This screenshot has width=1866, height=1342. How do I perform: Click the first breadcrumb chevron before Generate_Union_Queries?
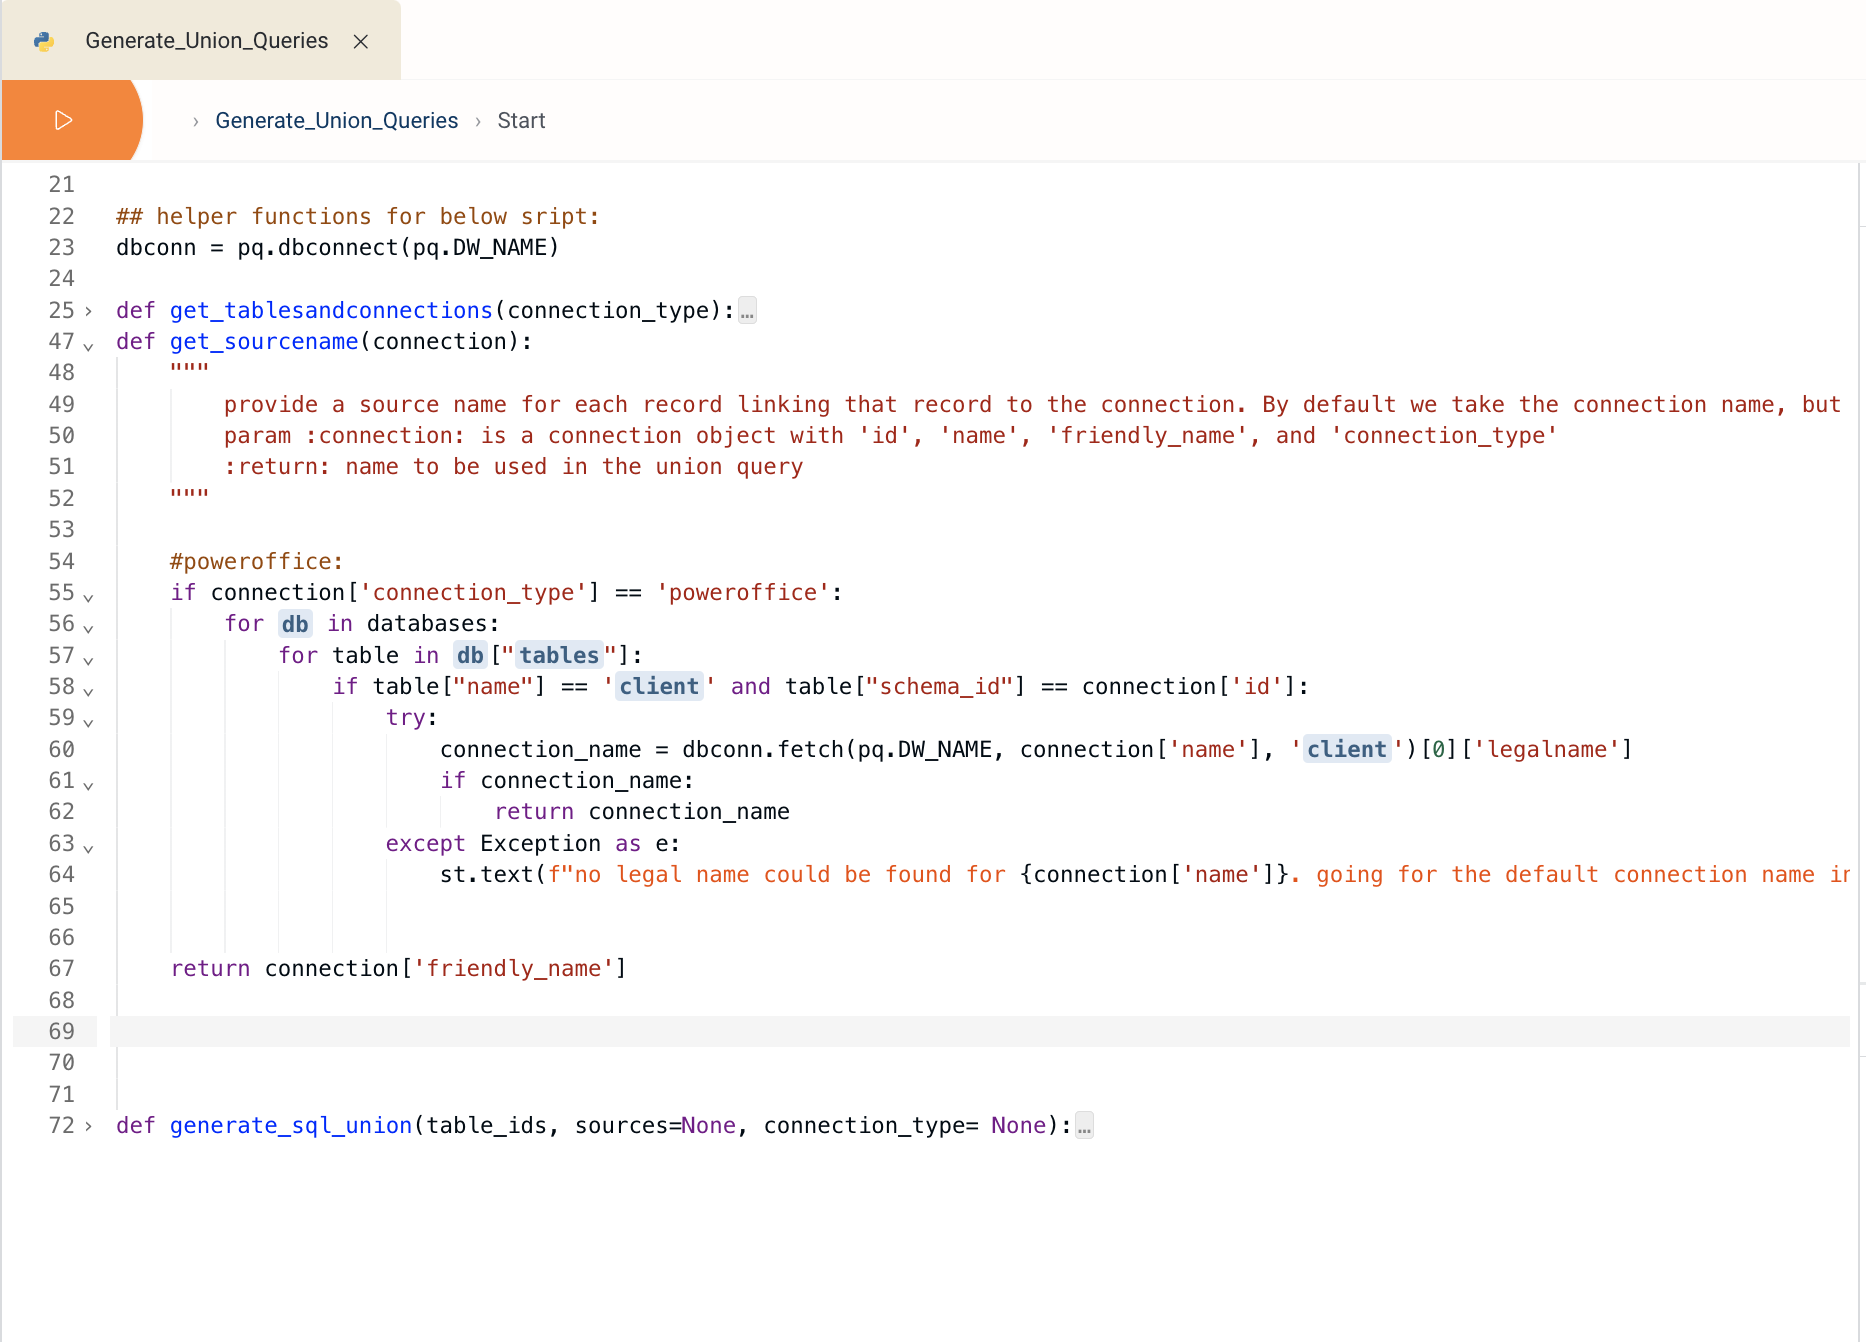pos(195,121)
